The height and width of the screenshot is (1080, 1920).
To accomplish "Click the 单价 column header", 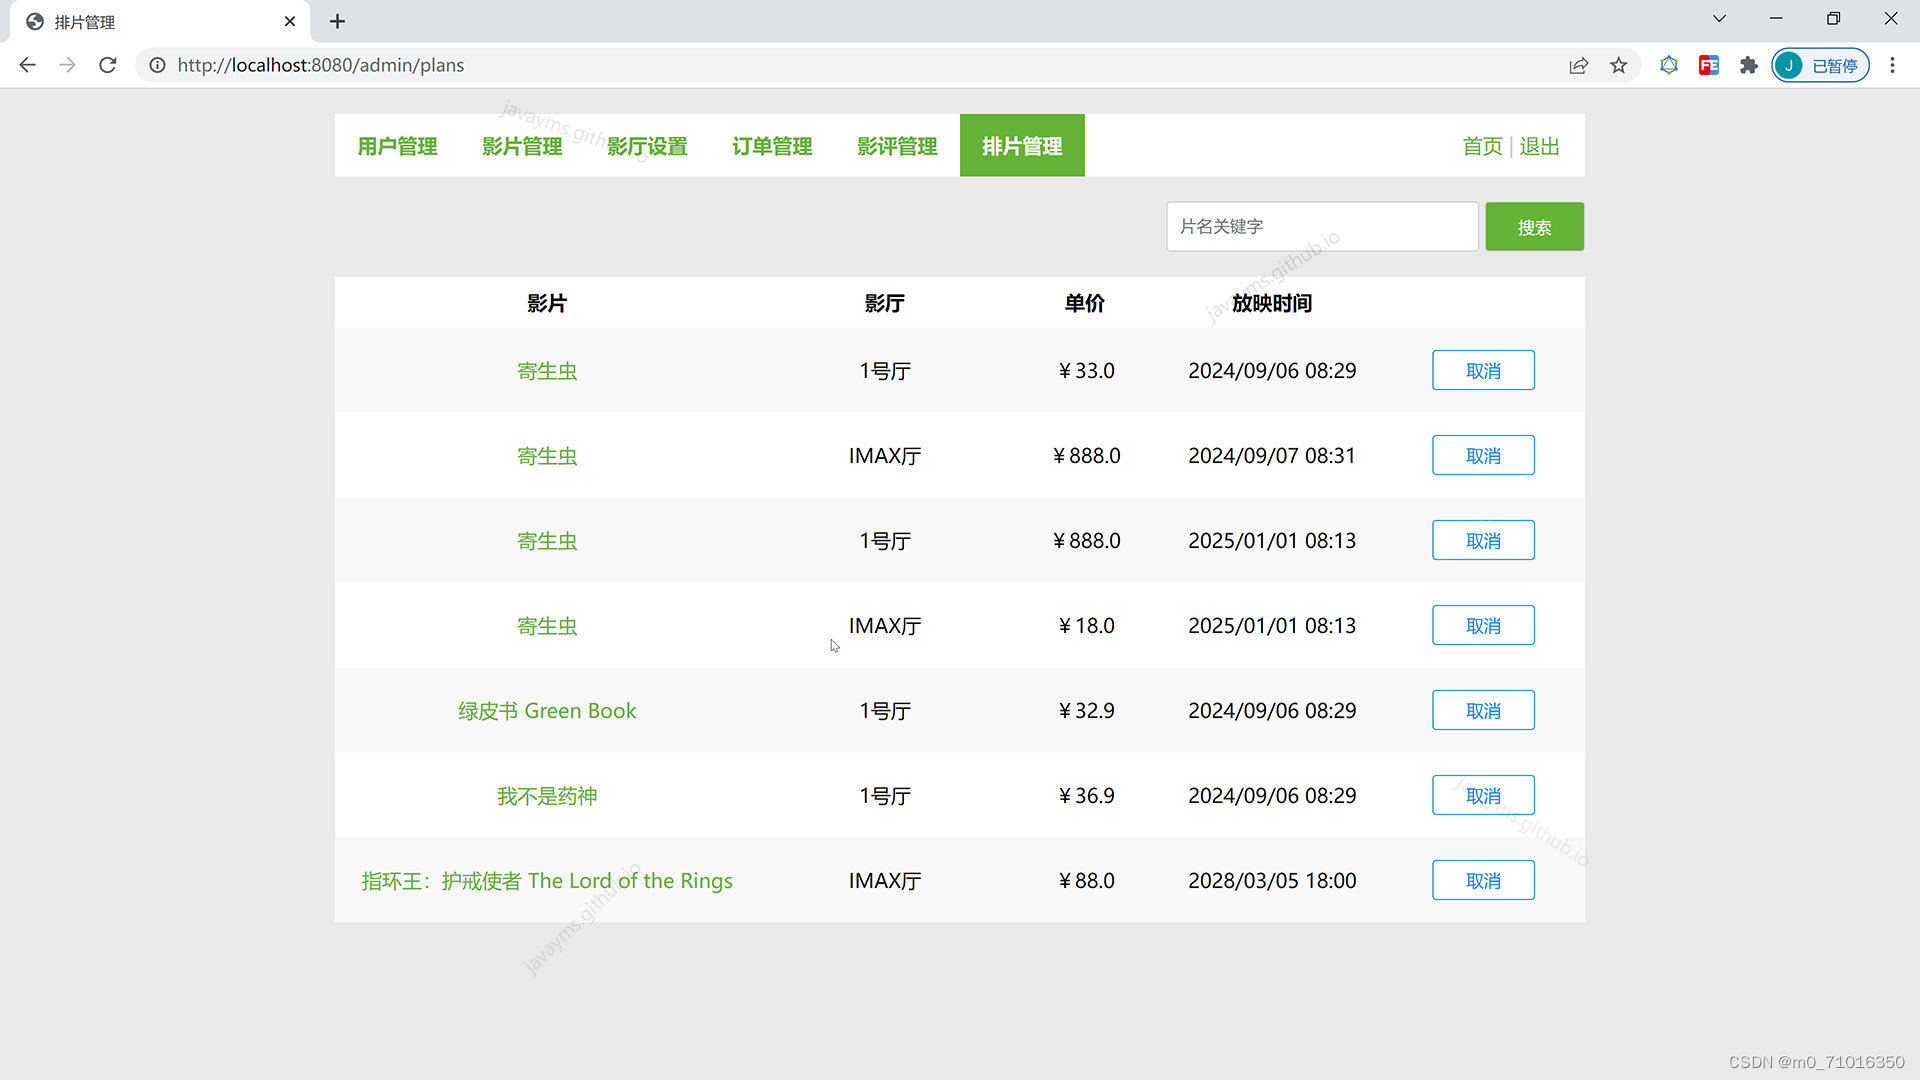I will (1085, 303).
